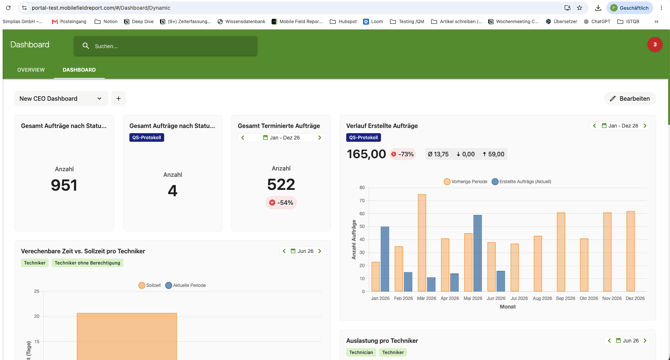This screenshot has height=360, width=670.
Task: Open the Notion bookmarks folder
Action: 106,21
